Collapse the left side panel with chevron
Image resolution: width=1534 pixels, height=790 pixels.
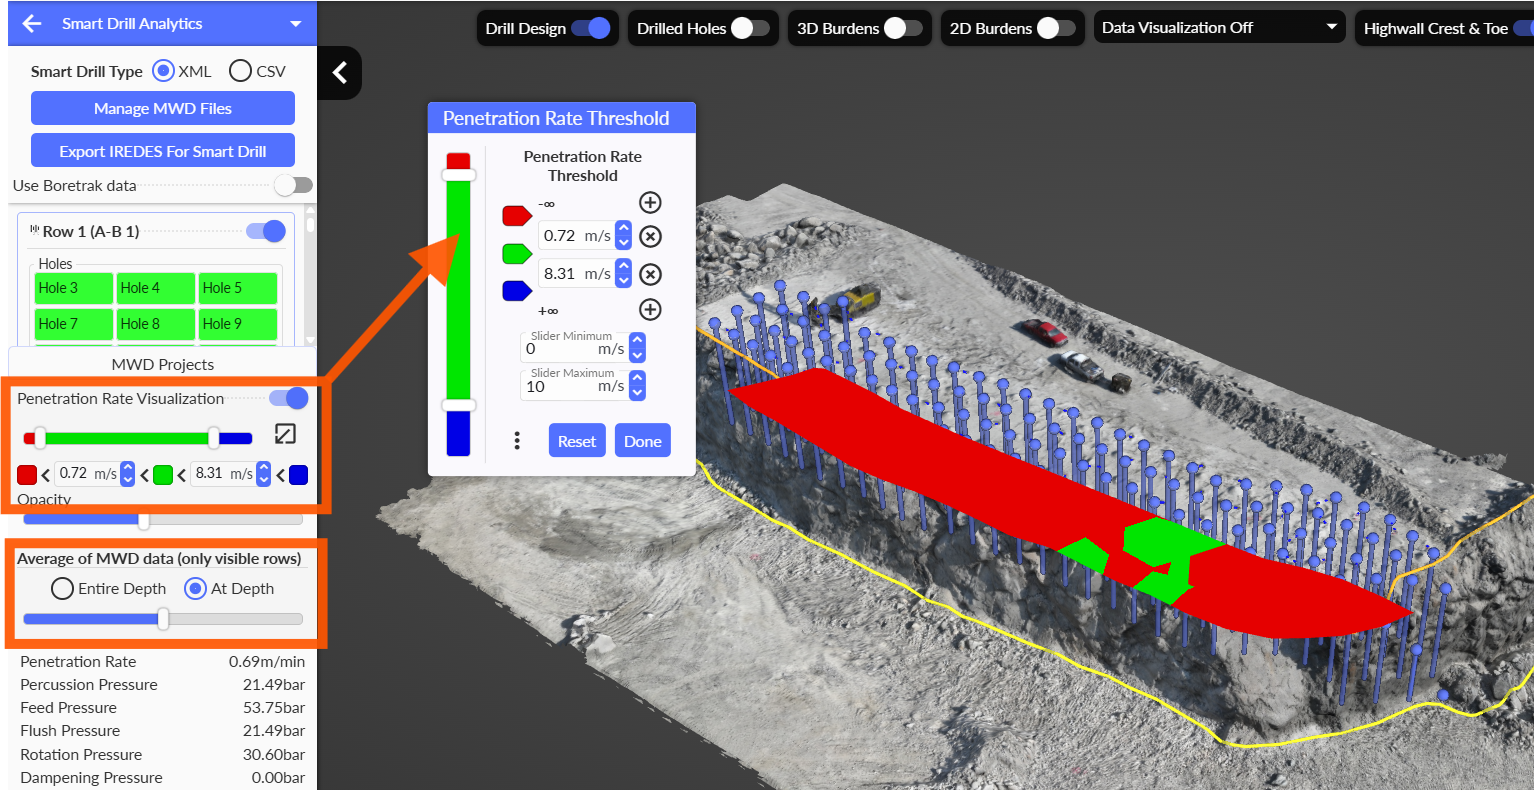pos(340,72)
